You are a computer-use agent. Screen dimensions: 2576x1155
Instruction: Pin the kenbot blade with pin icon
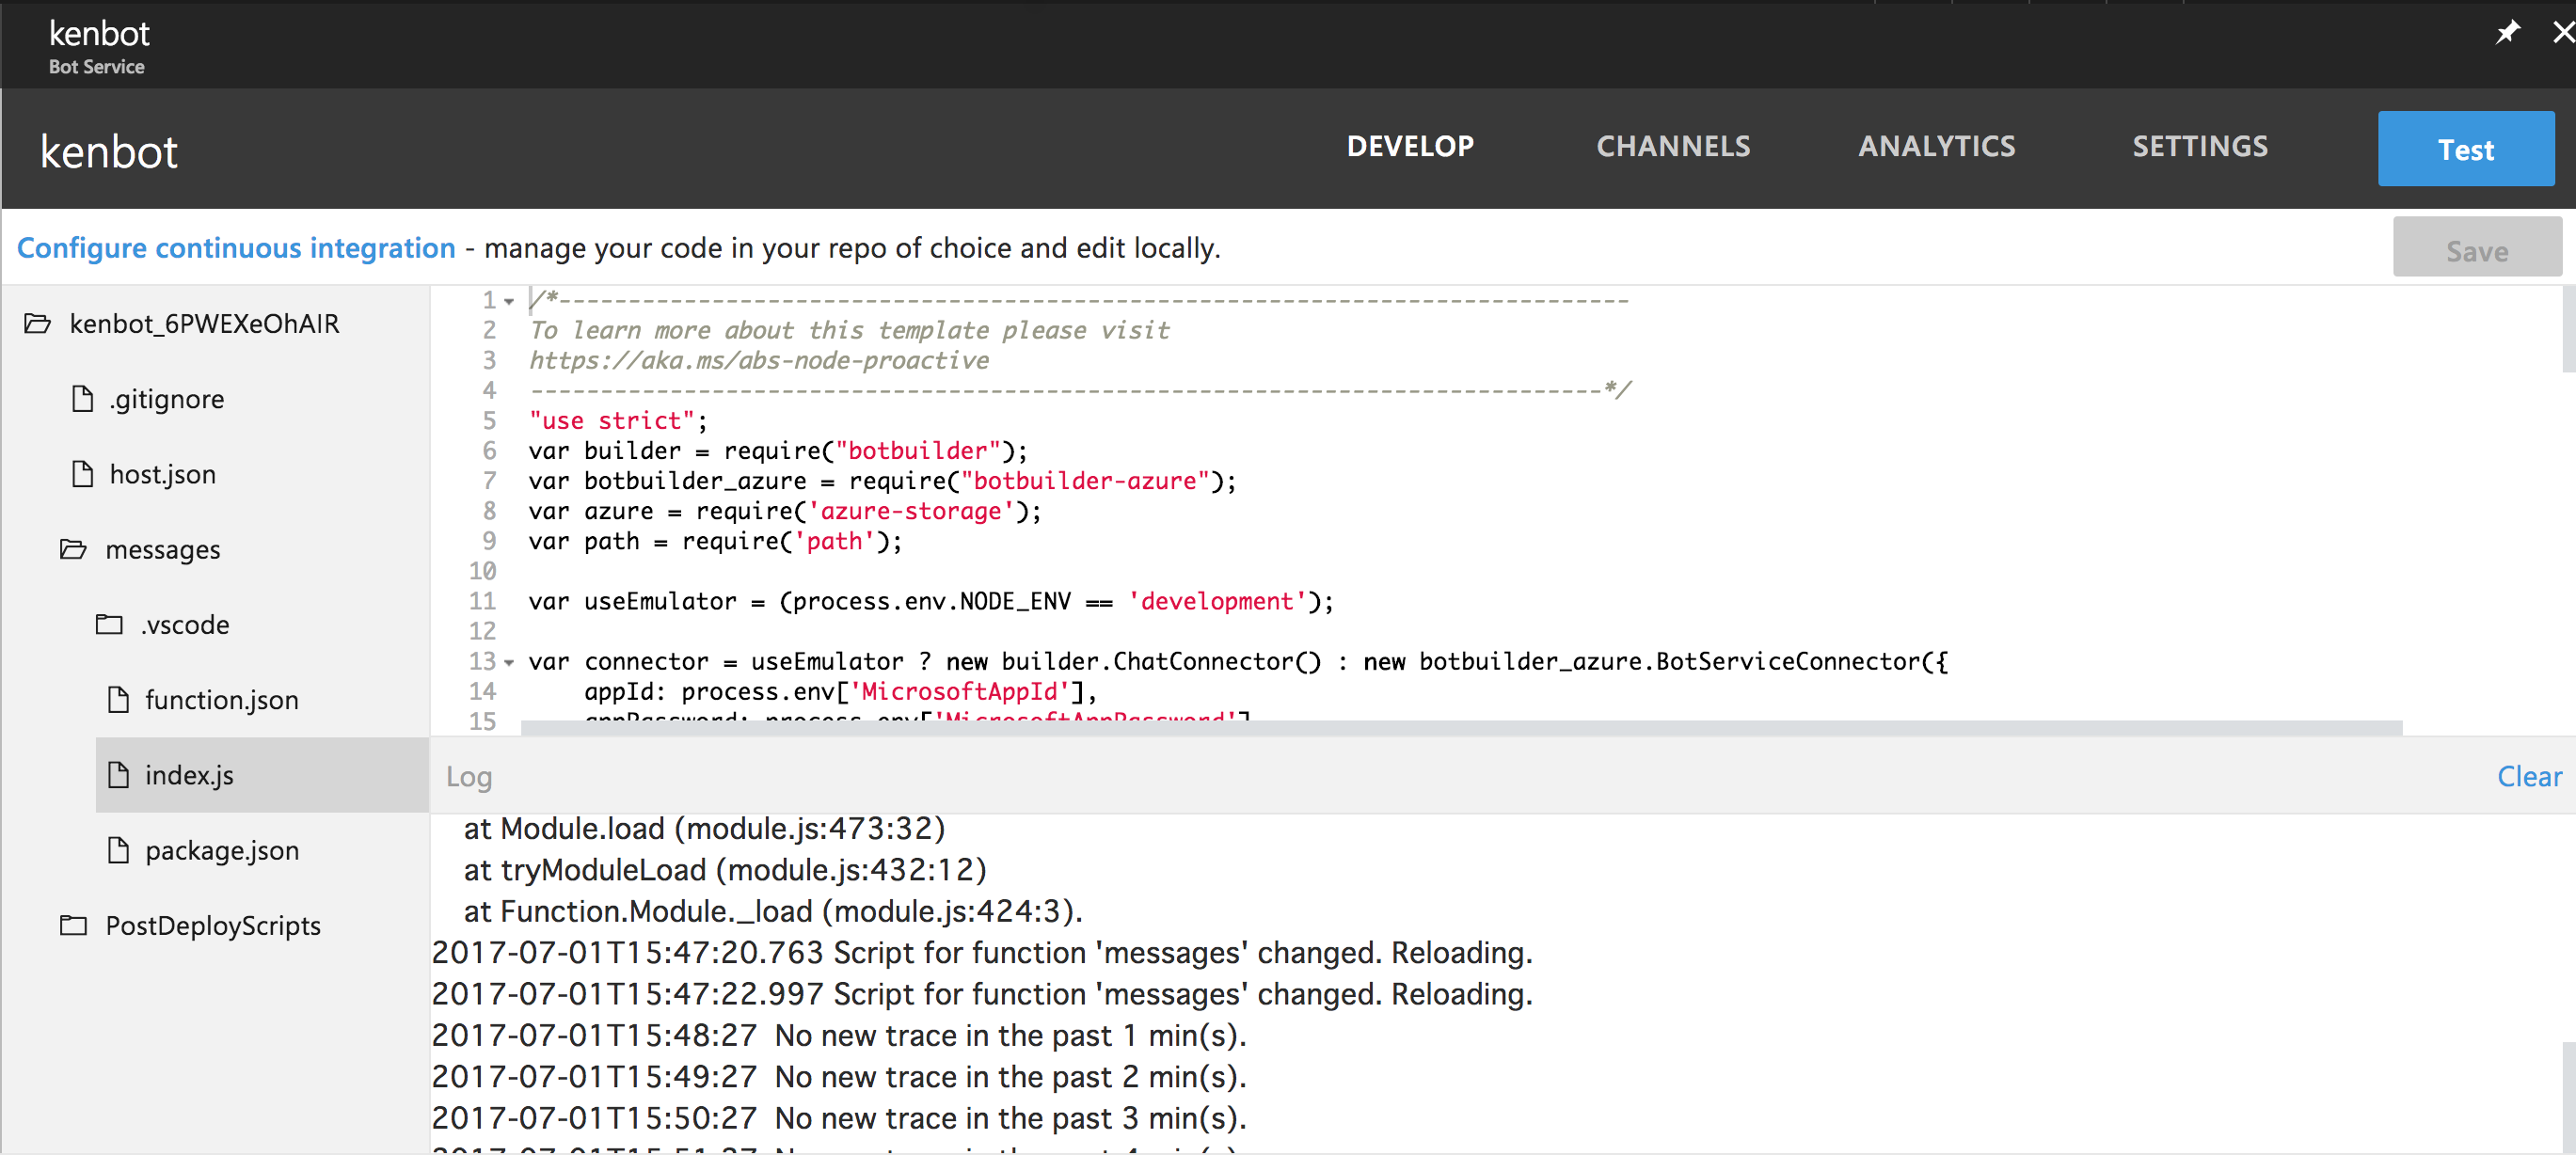pyautogui.click(x=2507, y=33)
